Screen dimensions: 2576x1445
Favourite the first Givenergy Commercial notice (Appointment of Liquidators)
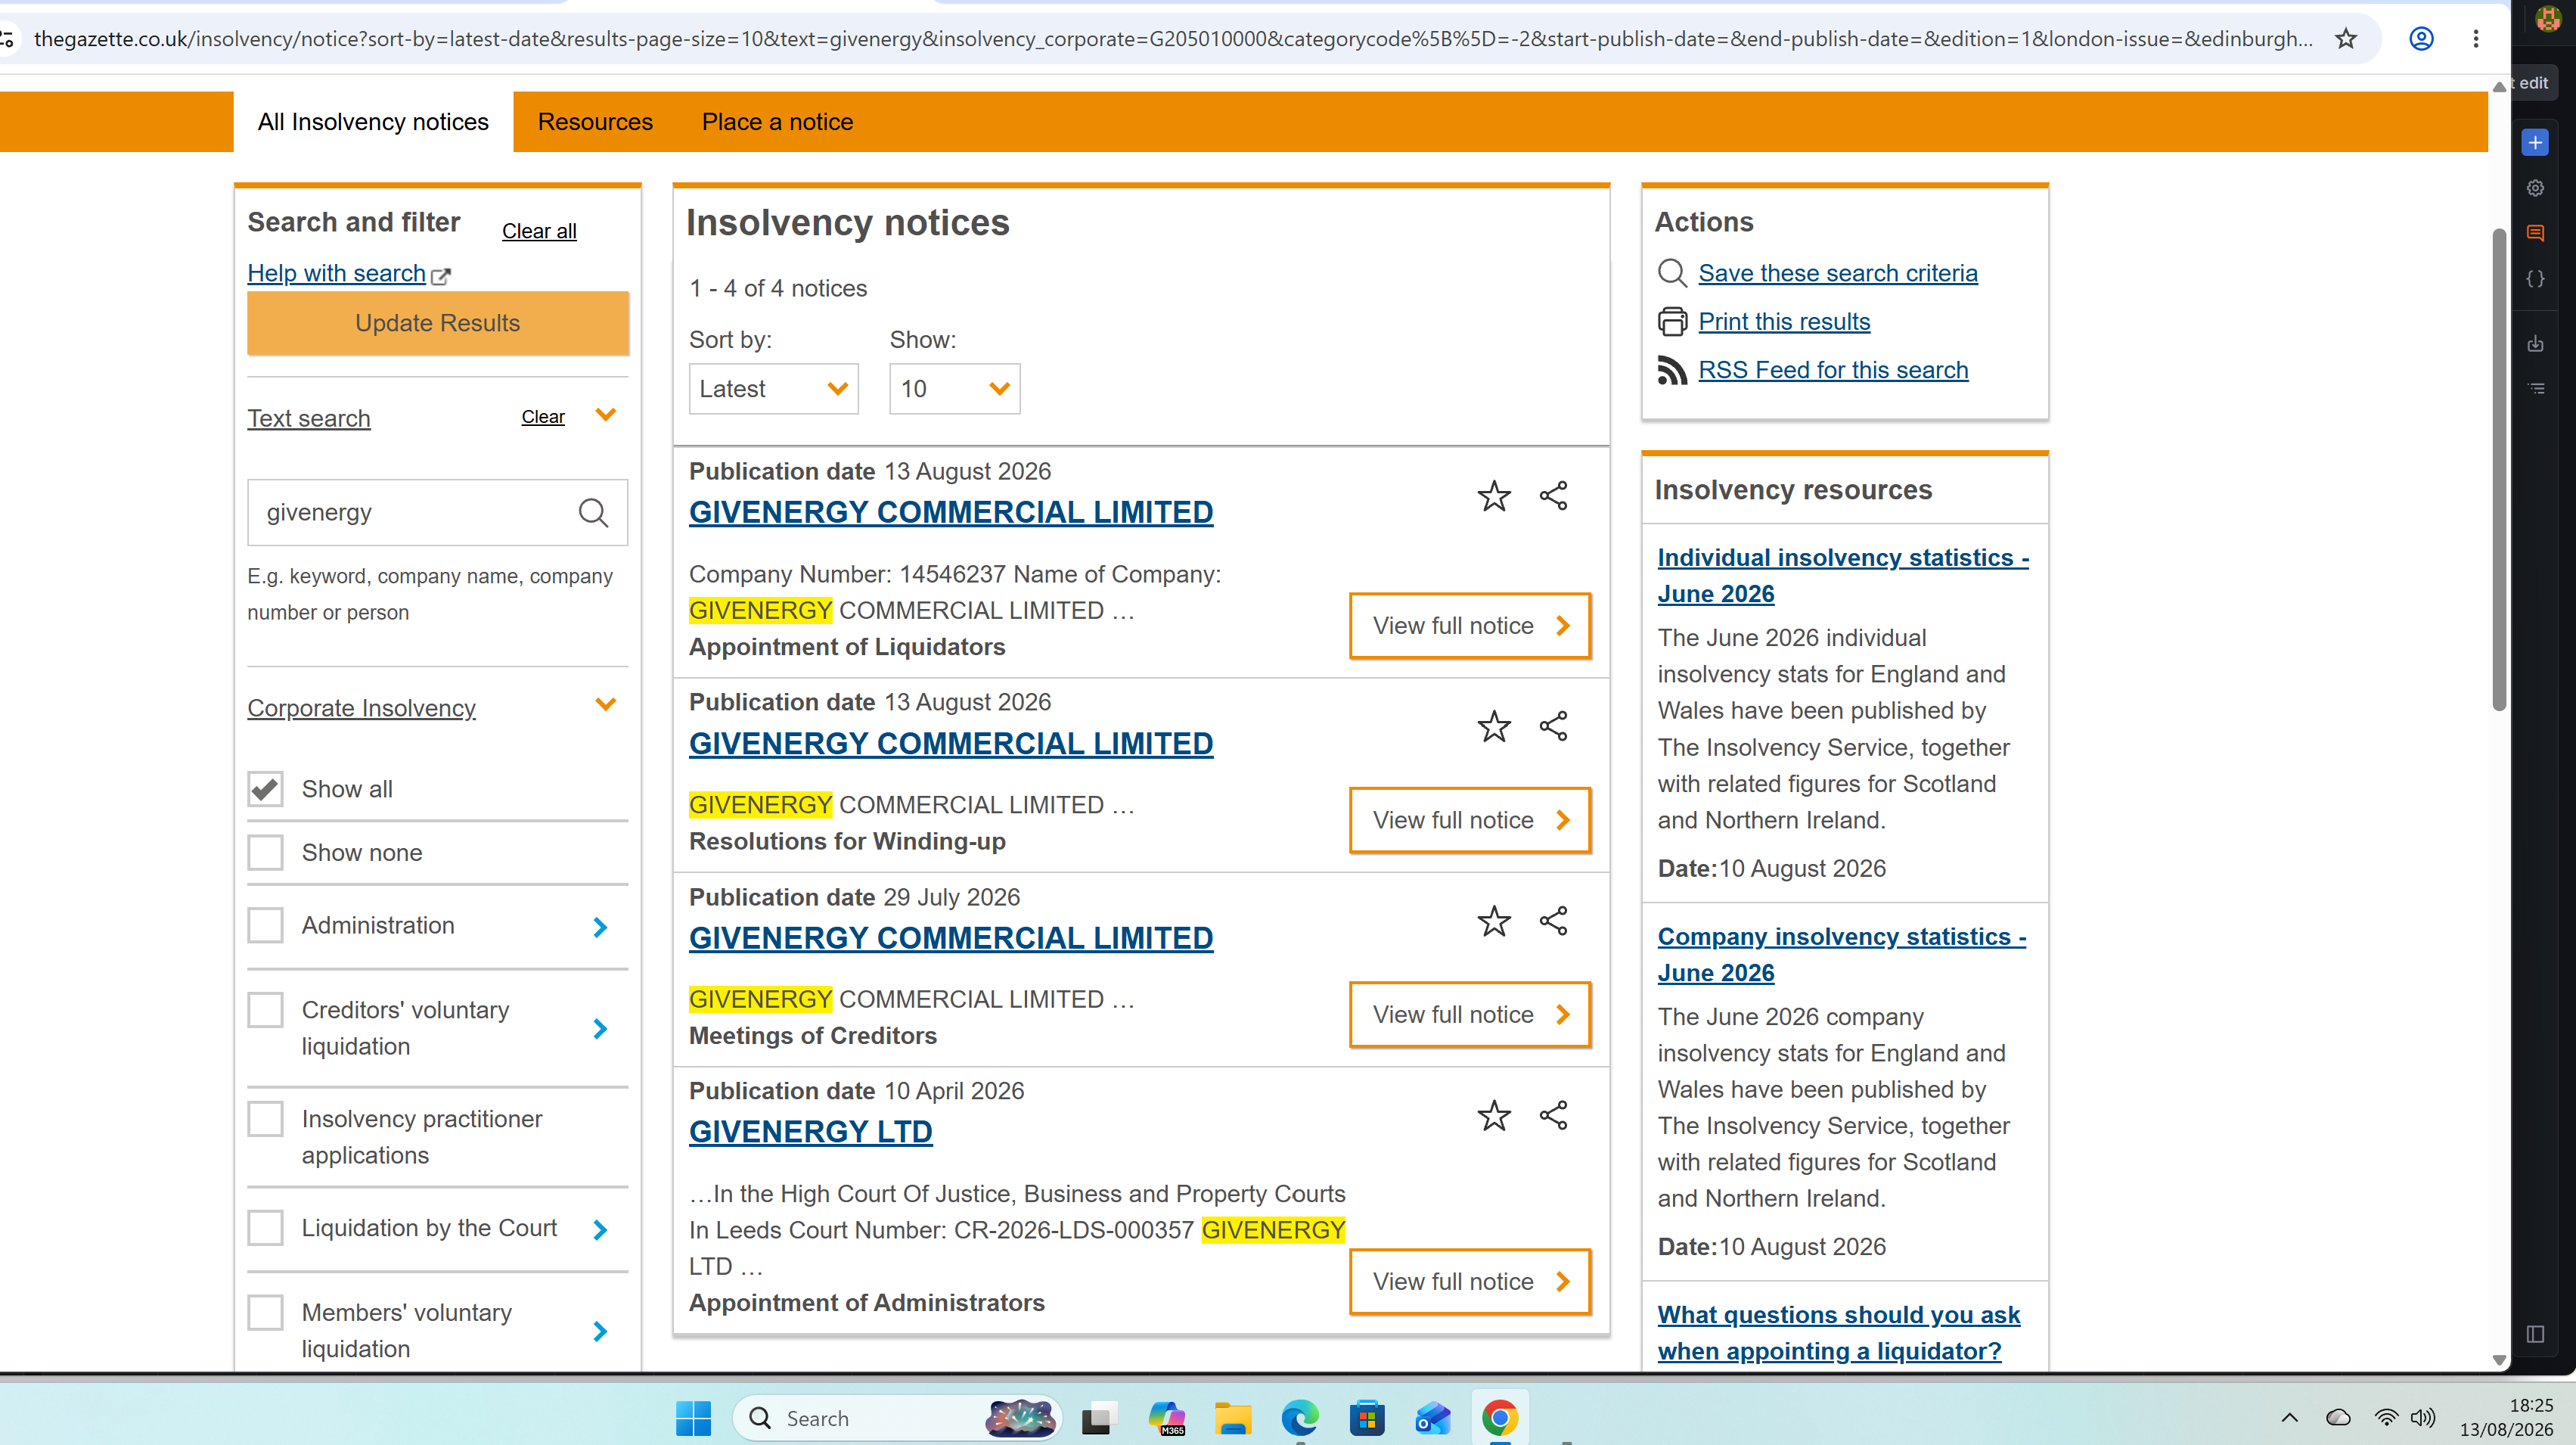pyautogui.click(x=1494, y=496)
